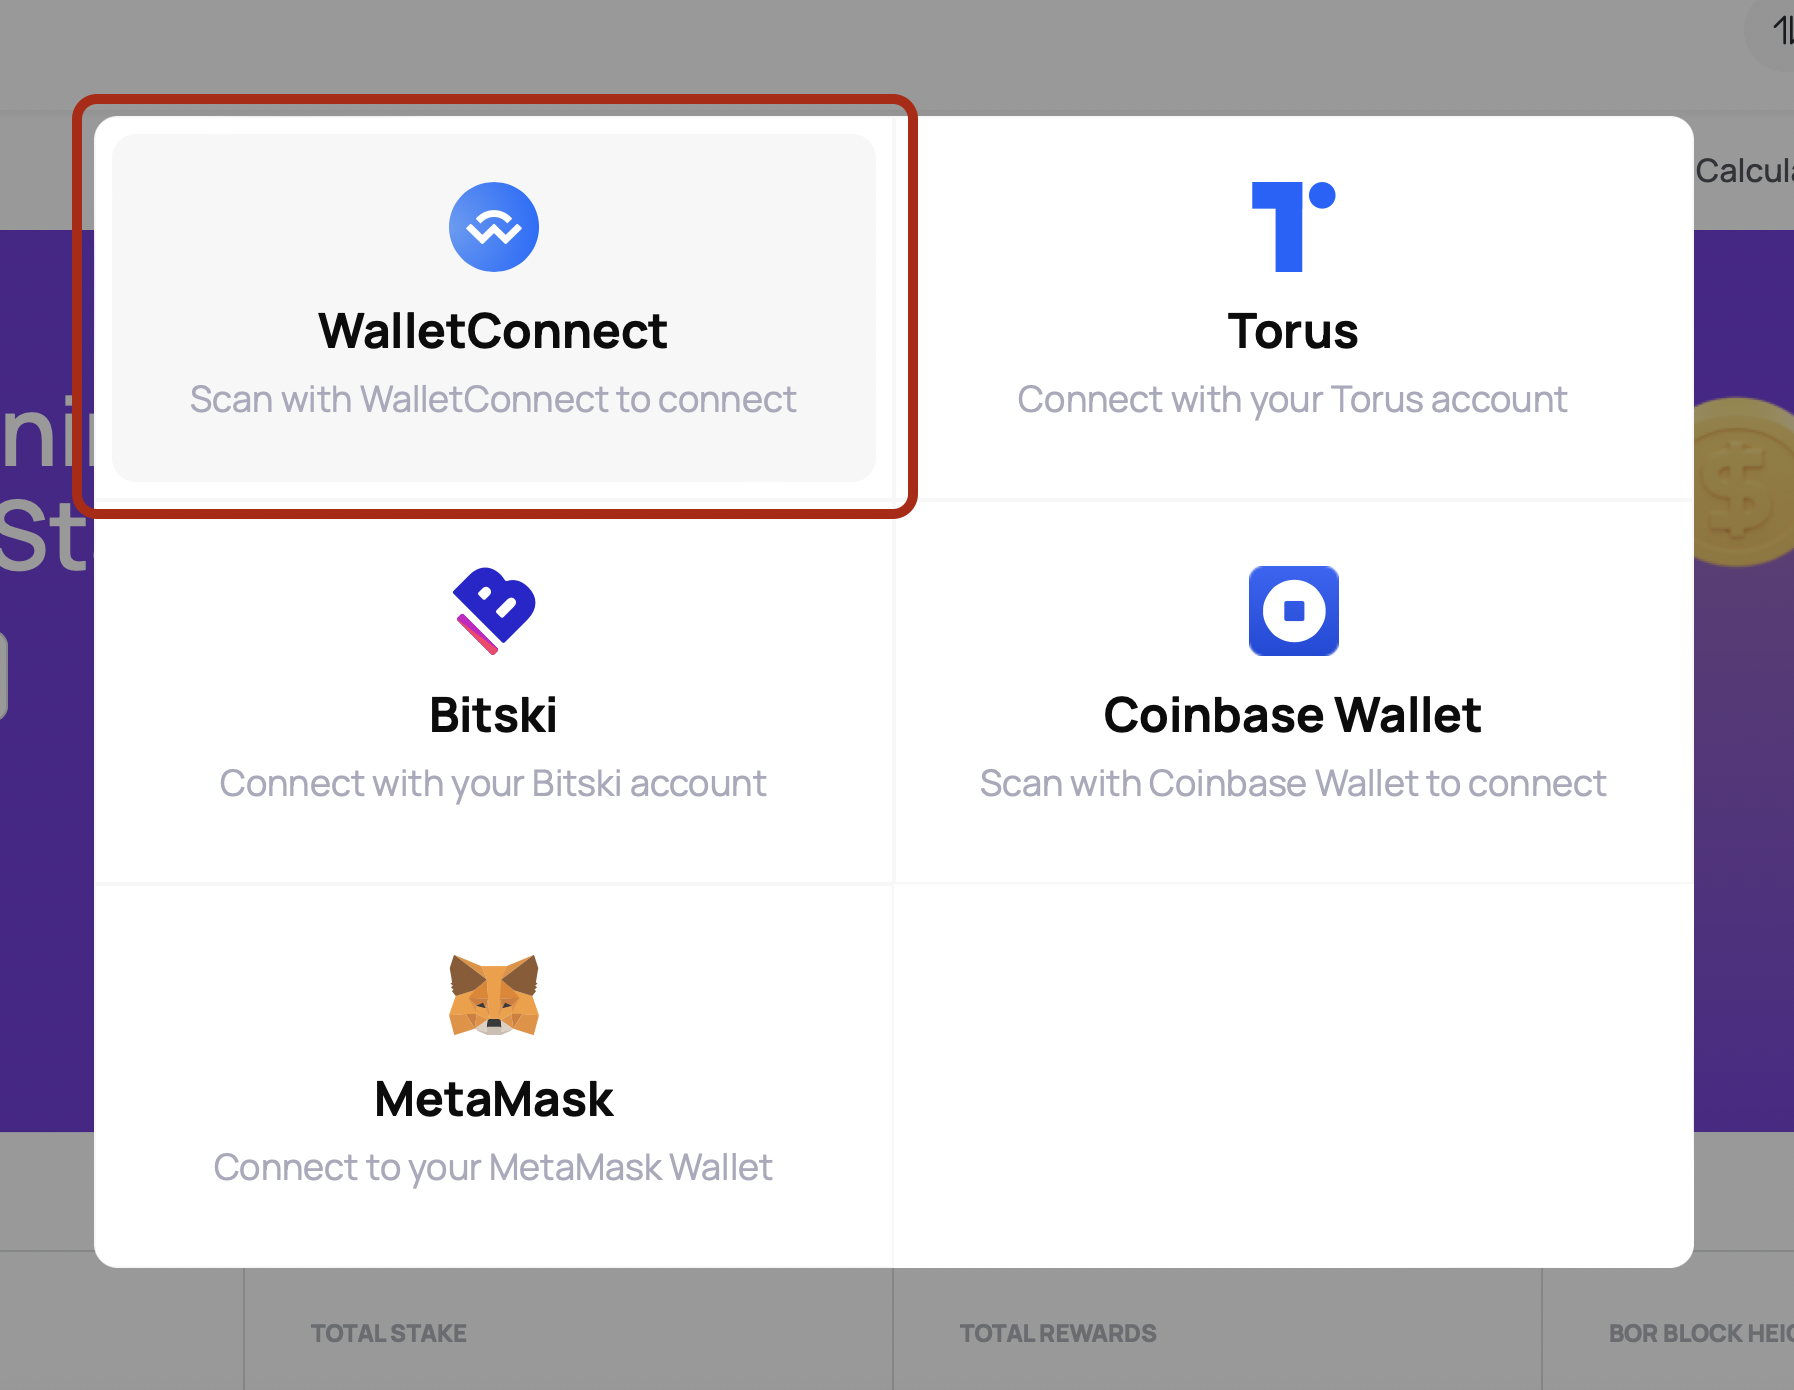Connect to your MetaMask Wallet
Viewport: 1794px width, 1390px height.
(x=492, y=1167)
